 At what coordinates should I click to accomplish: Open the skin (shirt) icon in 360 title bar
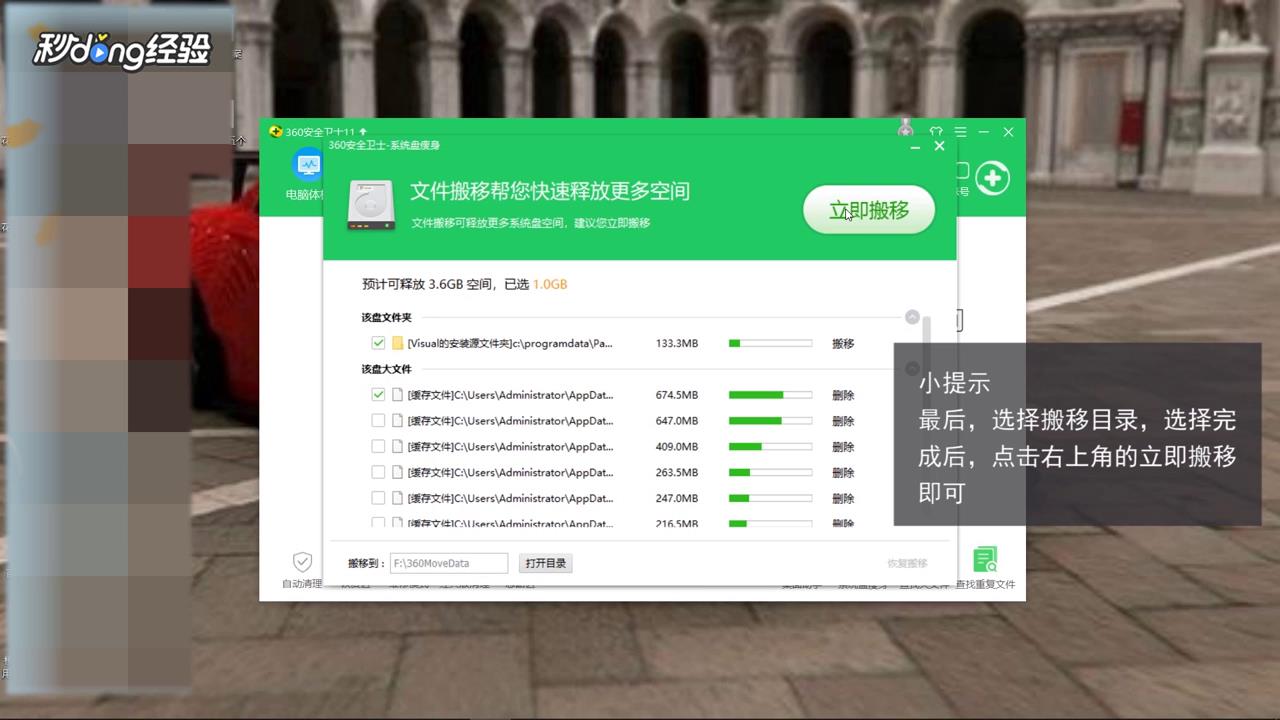point(936,132)
